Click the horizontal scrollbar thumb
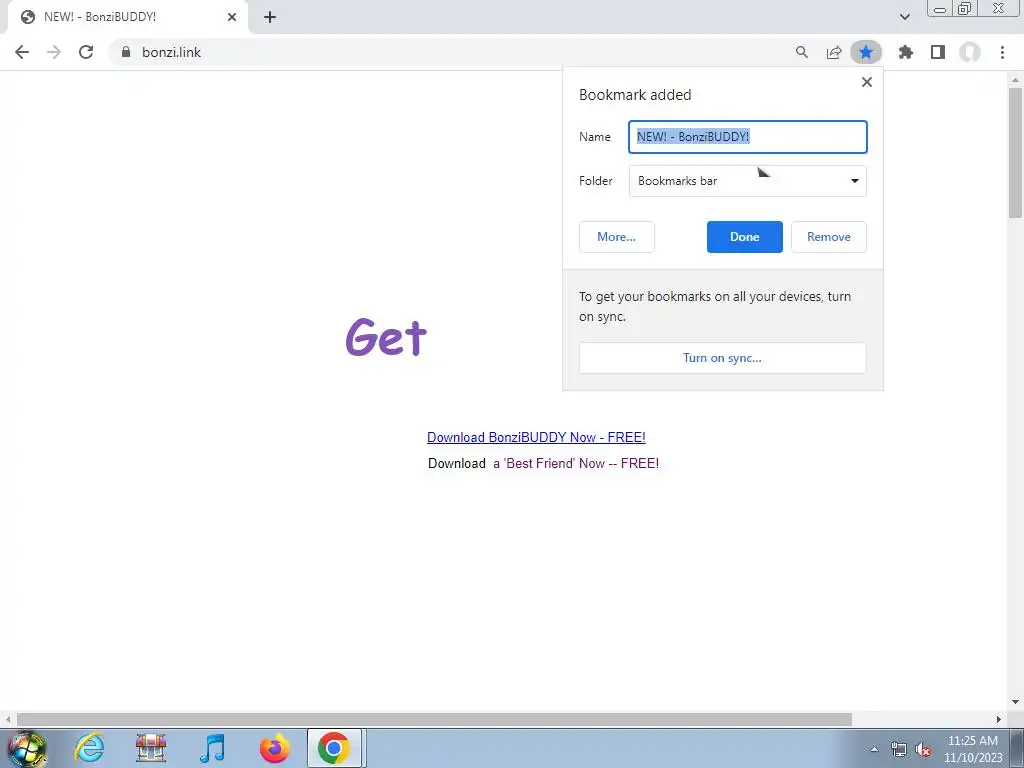 434,720
